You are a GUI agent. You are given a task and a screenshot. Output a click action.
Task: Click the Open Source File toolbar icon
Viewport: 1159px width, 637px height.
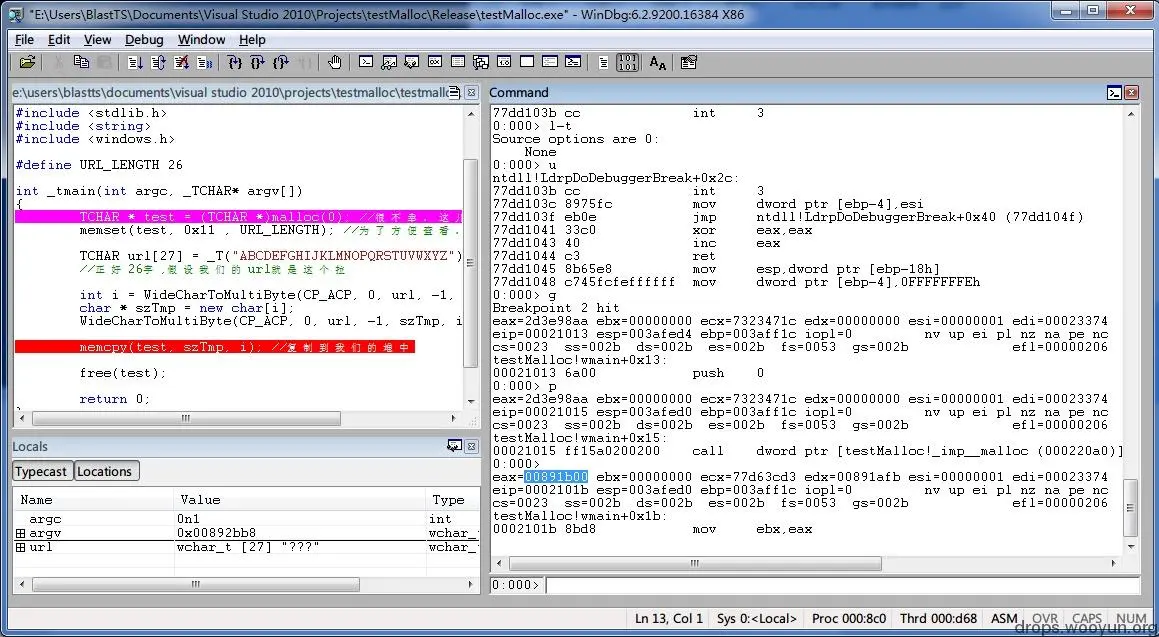pos(27,63)
